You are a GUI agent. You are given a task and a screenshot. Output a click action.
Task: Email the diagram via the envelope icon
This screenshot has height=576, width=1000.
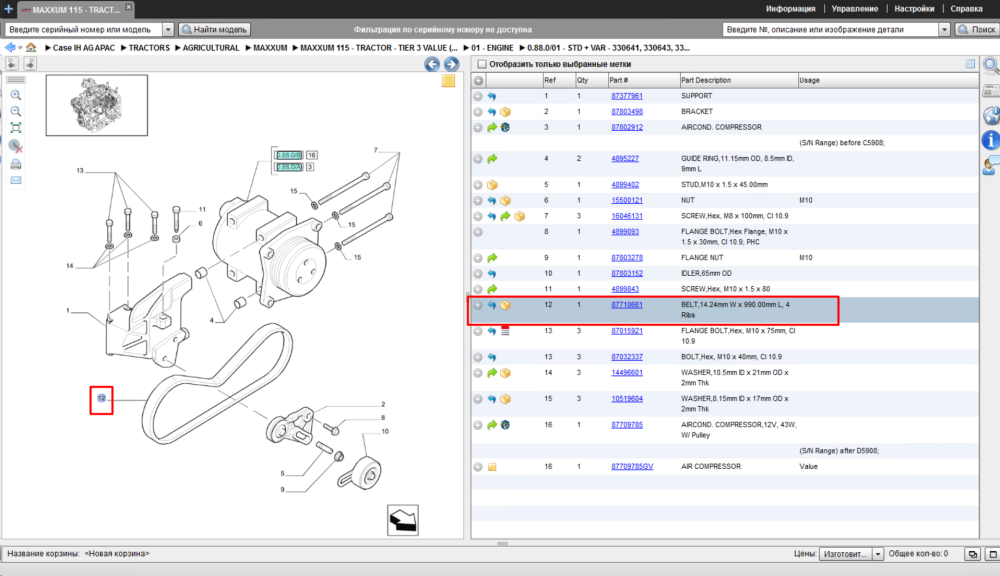(16, 181)
